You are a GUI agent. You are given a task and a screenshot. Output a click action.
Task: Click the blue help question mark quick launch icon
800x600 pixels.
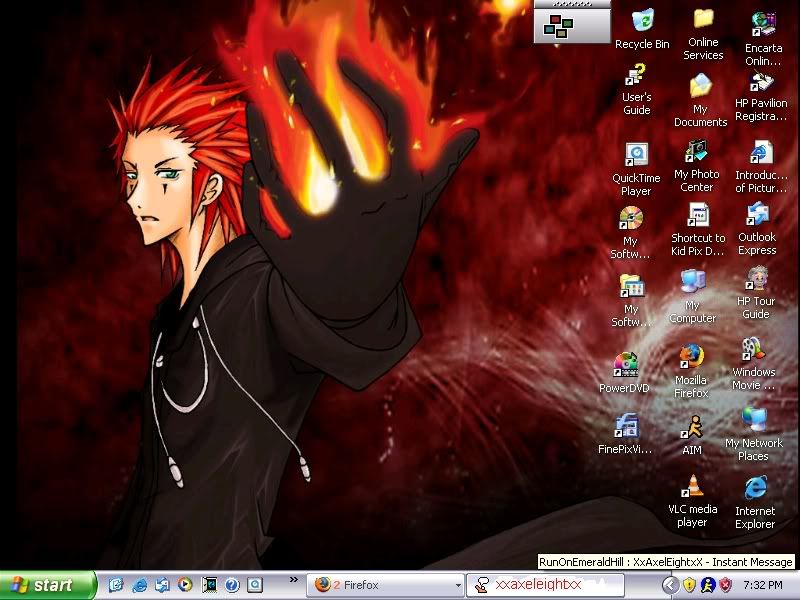click(x=232, y=585)
